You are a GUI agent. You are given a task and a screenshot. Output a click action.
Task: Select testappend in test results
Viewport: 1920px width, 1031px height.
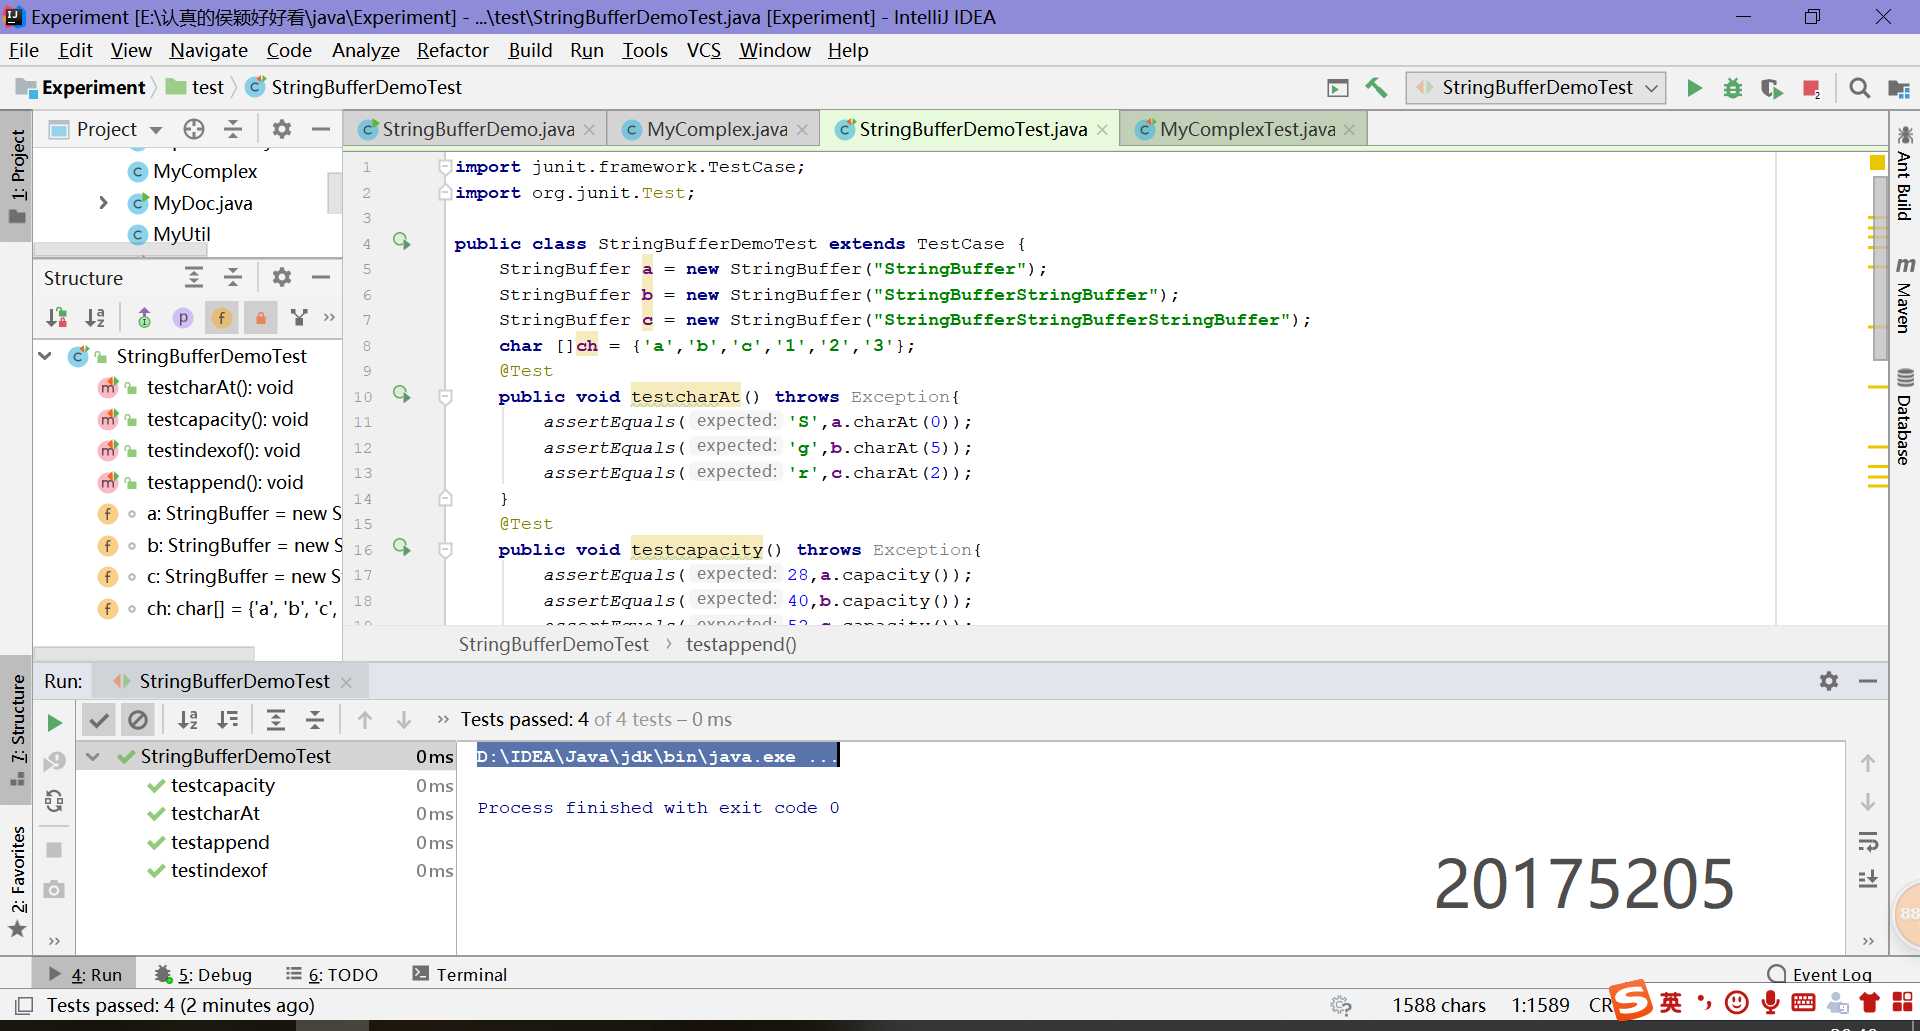[220, 842]
